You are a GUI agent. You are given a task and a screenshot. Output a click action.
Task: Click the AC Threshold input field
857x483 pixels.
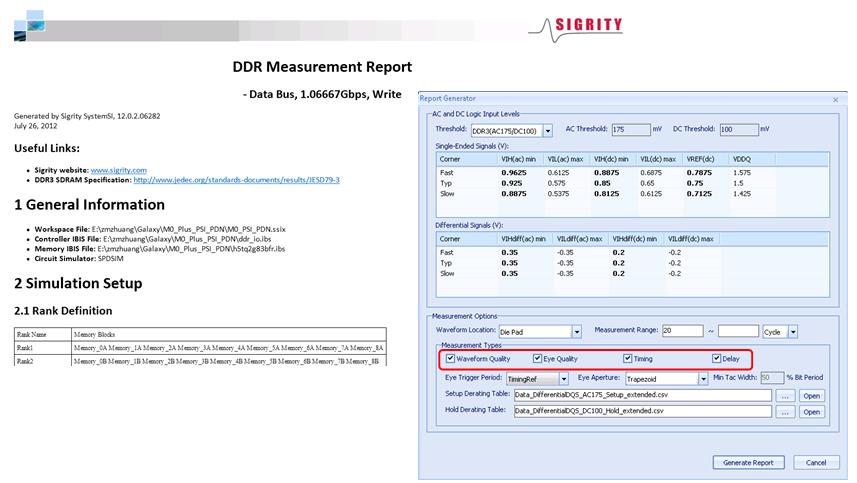pyautogui.click(x=631, y=129)
